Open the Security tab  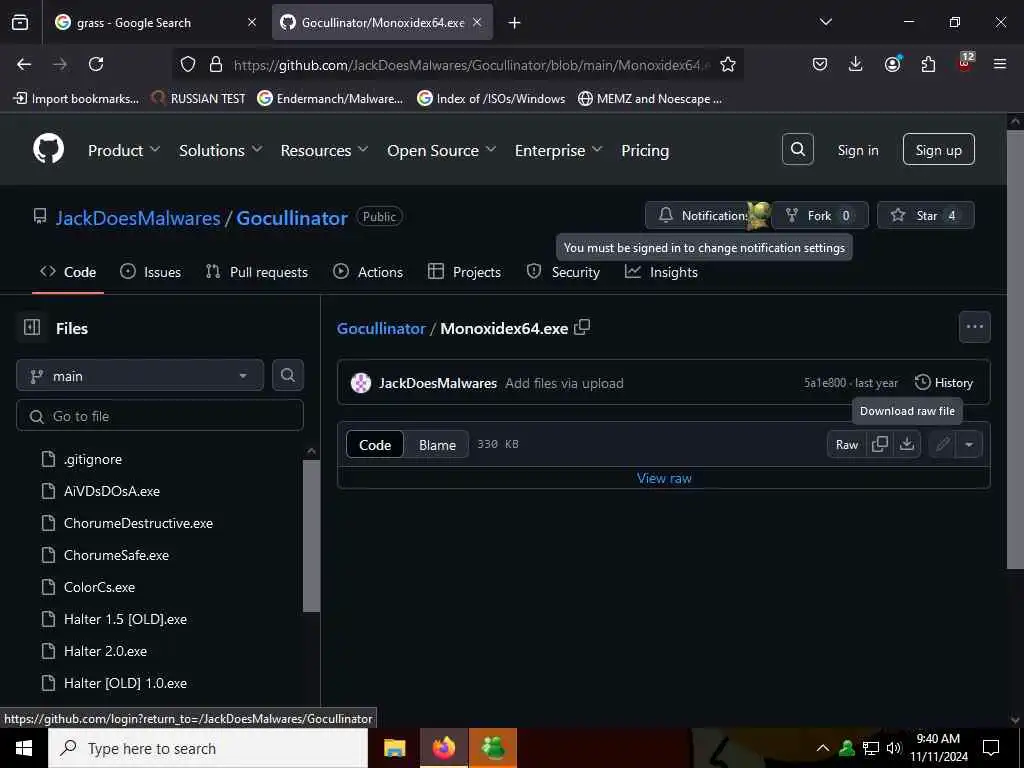pyautogui.click(x=563, y=272)
